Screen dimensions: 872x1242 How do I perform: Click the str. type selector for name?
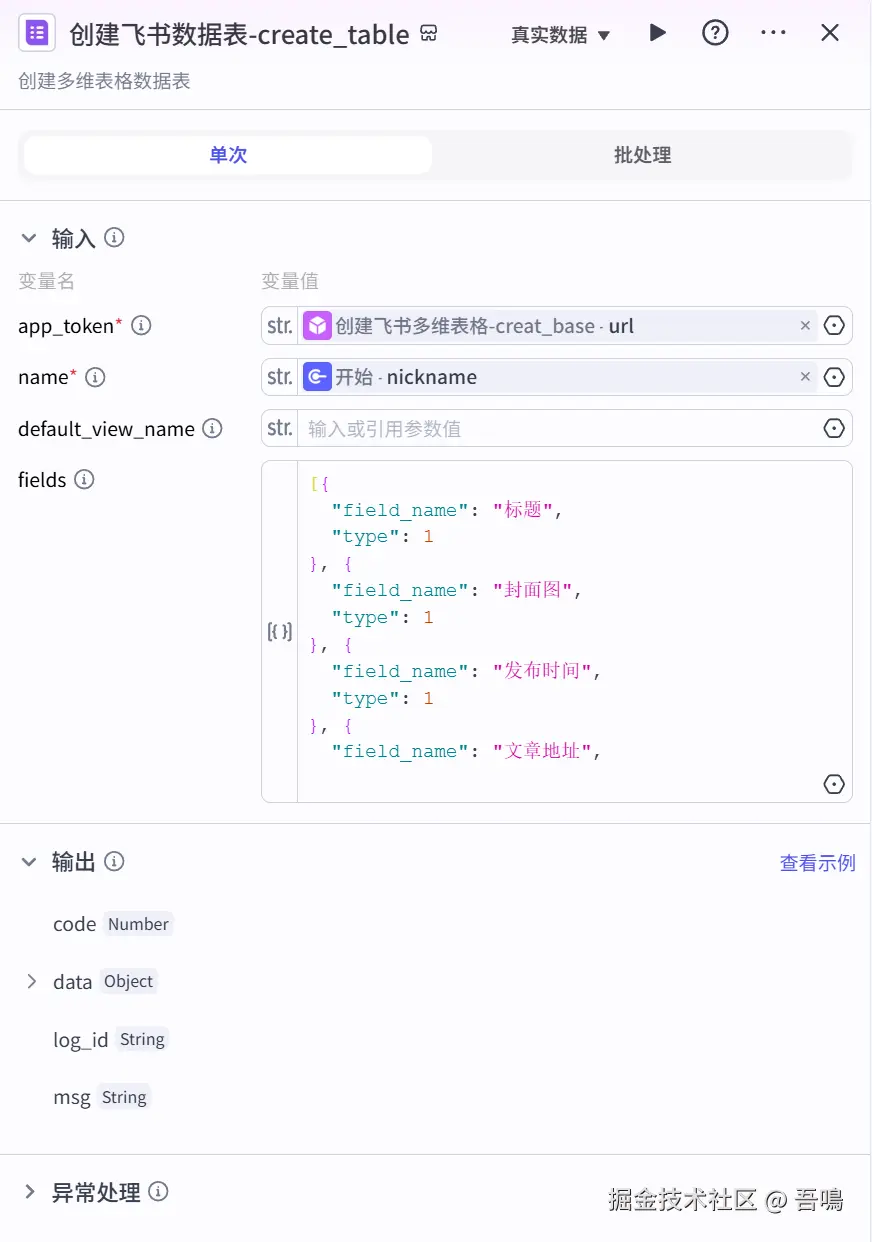(280, 377)
